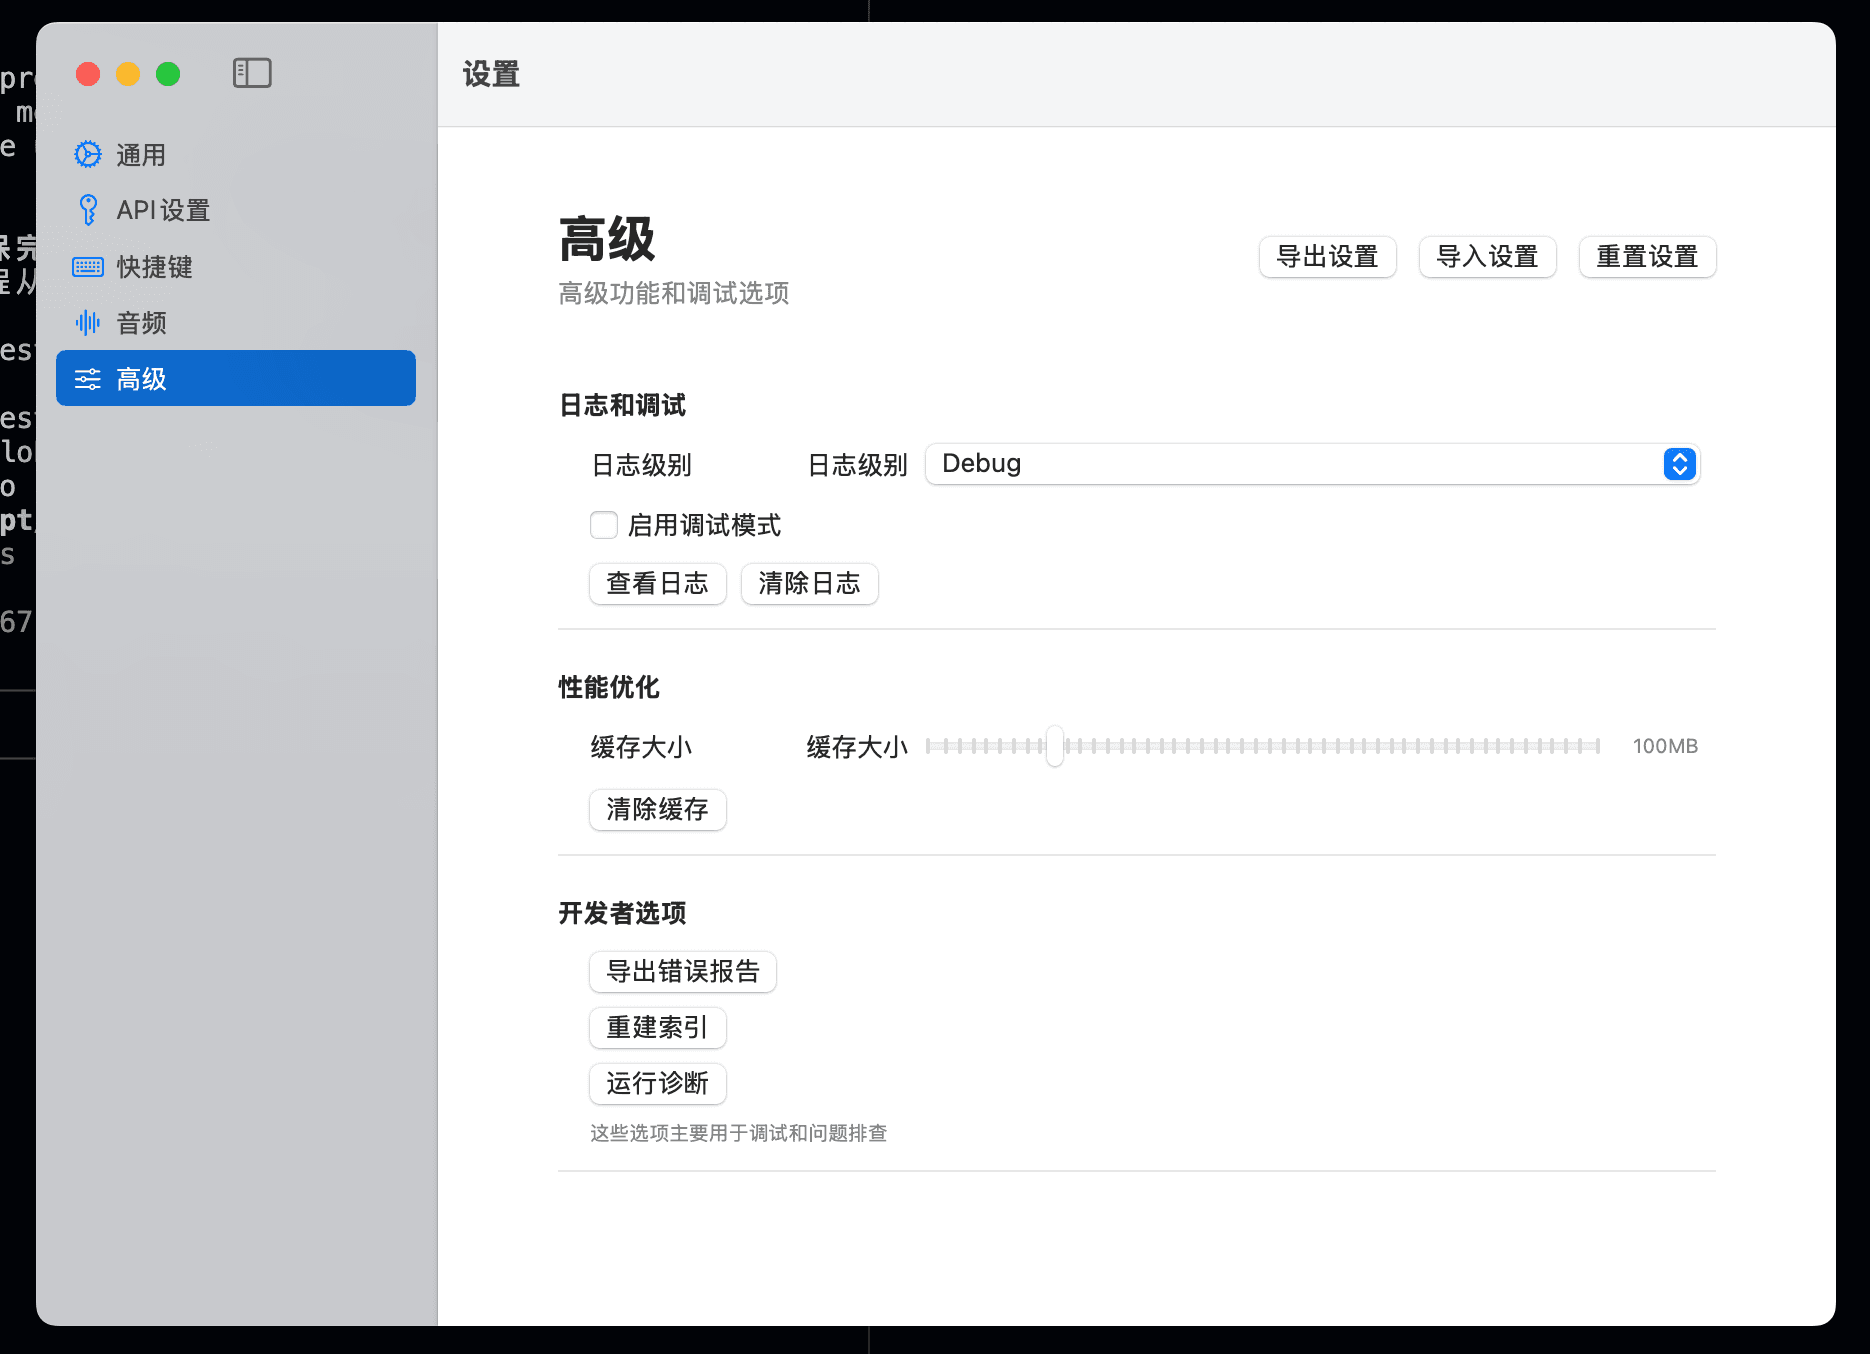Click the gear icon beside 通用
The width and height of the screenshot is (1870, 1354).
[88, 154]
